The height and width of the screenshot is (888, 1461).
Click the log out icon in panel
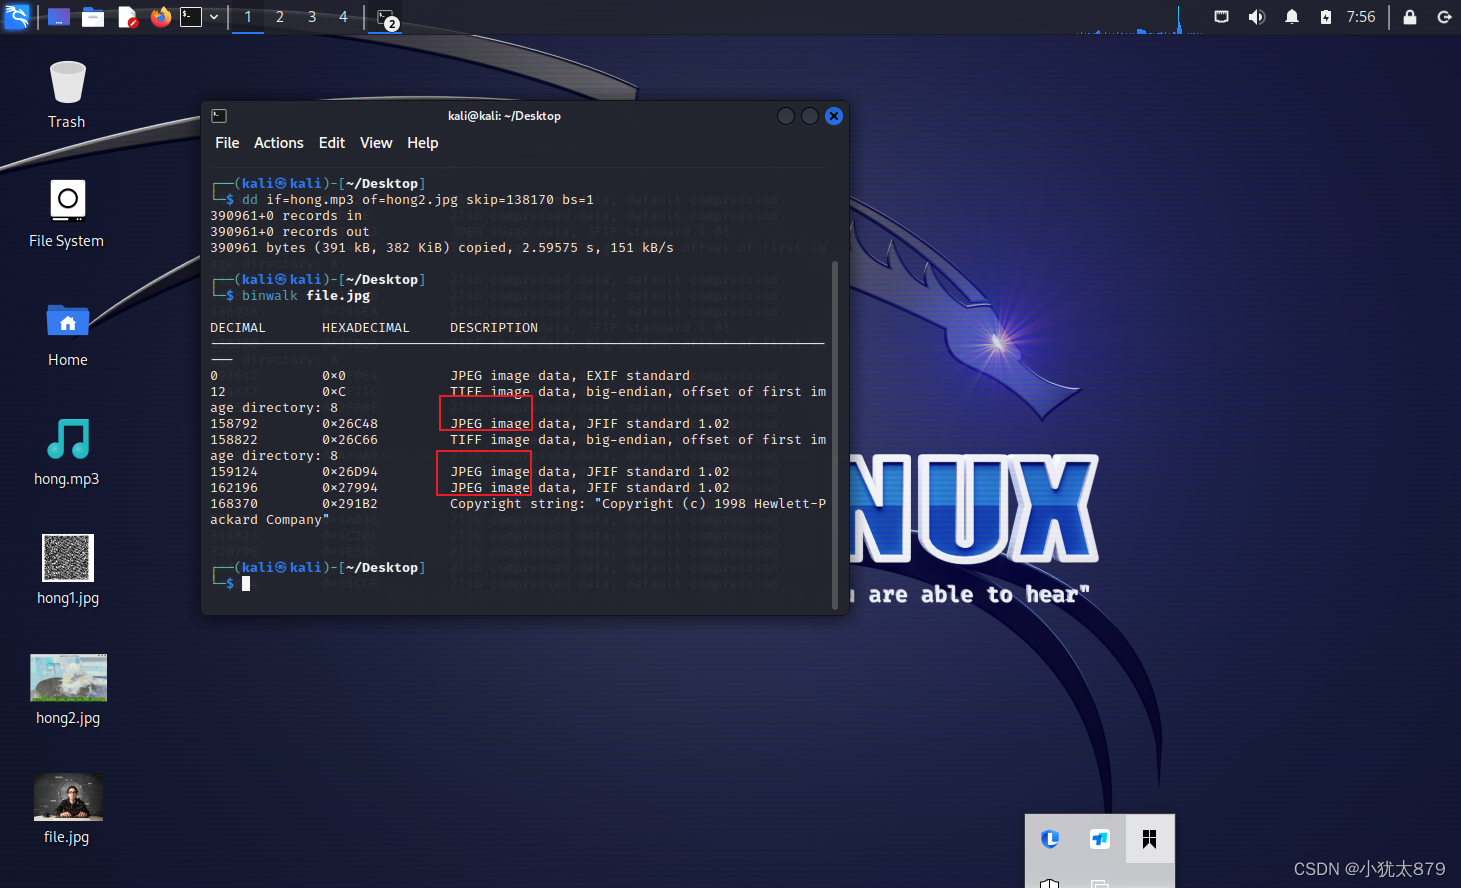[1444, 17]
